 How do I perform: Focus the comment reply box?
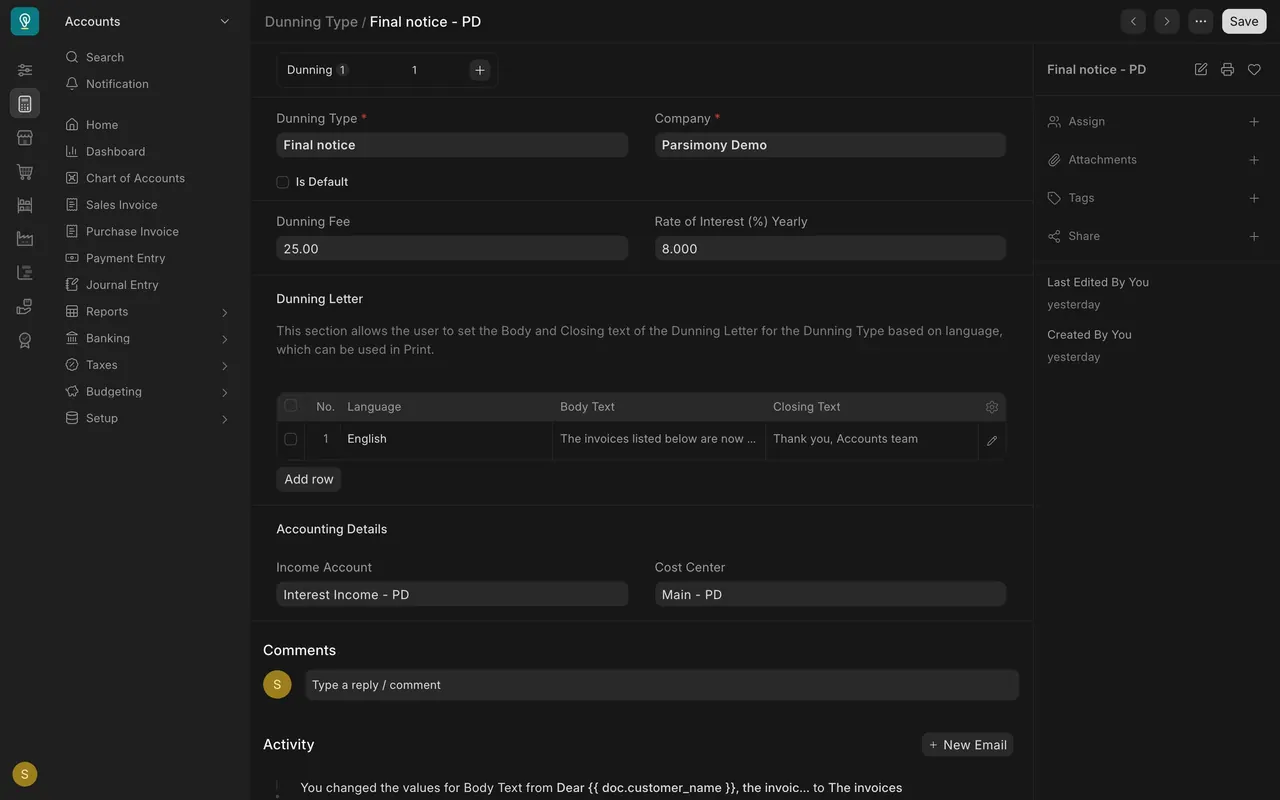(662, 685)
